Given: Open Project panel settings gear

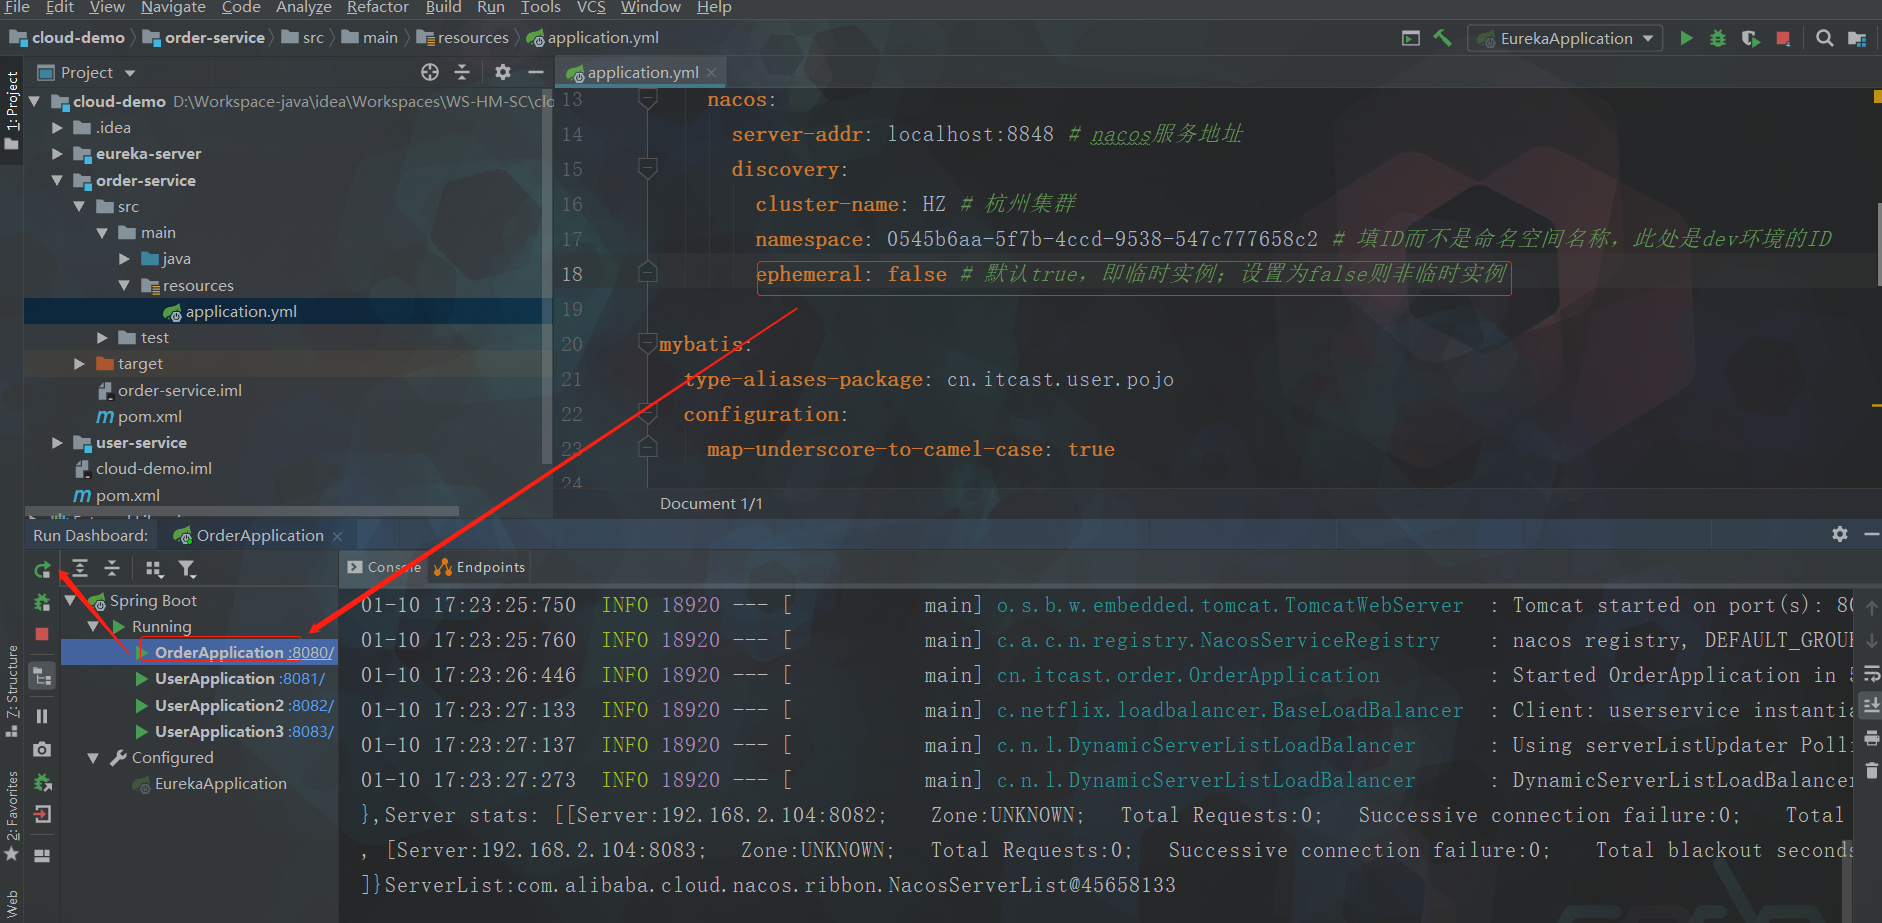Looking at the screenshot, I should pyautogui.click(x=503, y=72).
